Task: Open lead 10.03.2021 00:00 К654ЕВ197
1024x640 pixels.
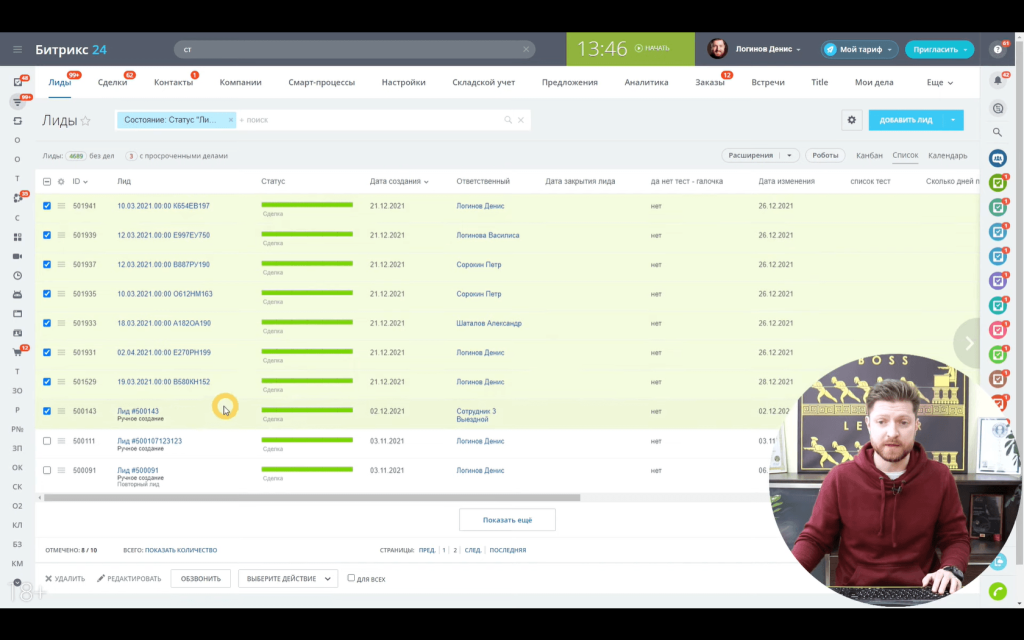Action: tap(163, 206)
